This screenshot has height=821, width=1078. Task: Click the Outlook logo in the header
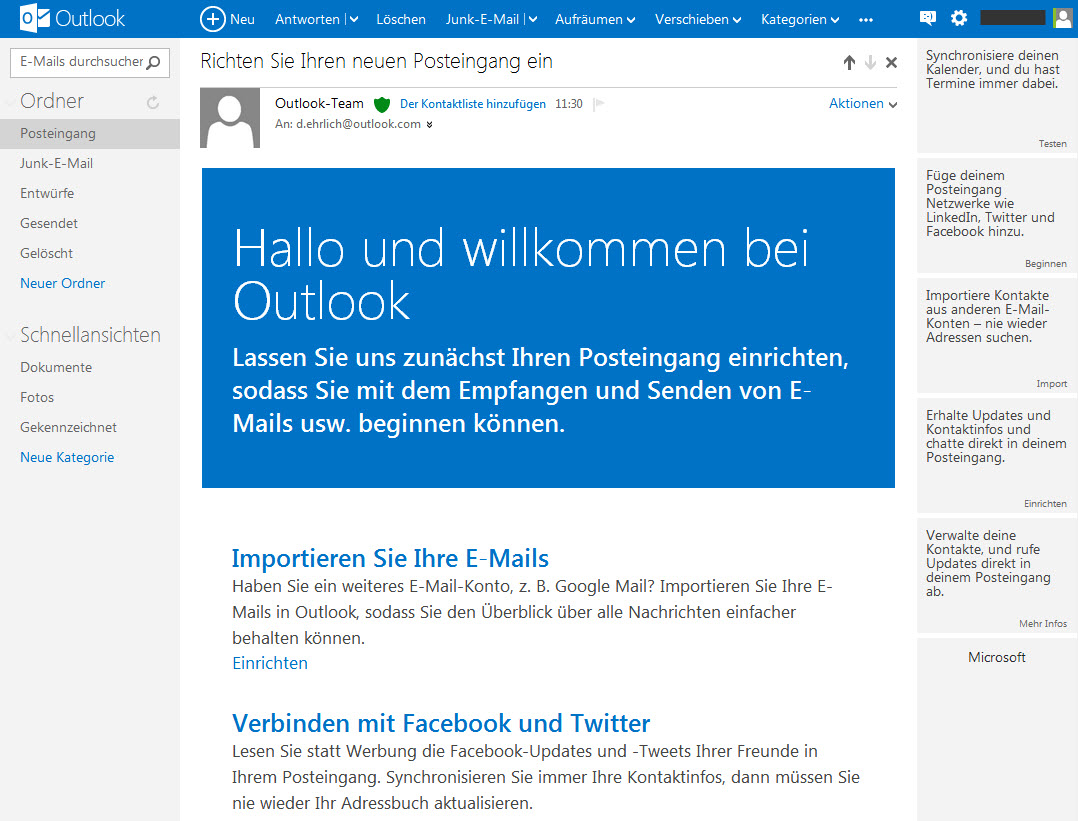72,18
